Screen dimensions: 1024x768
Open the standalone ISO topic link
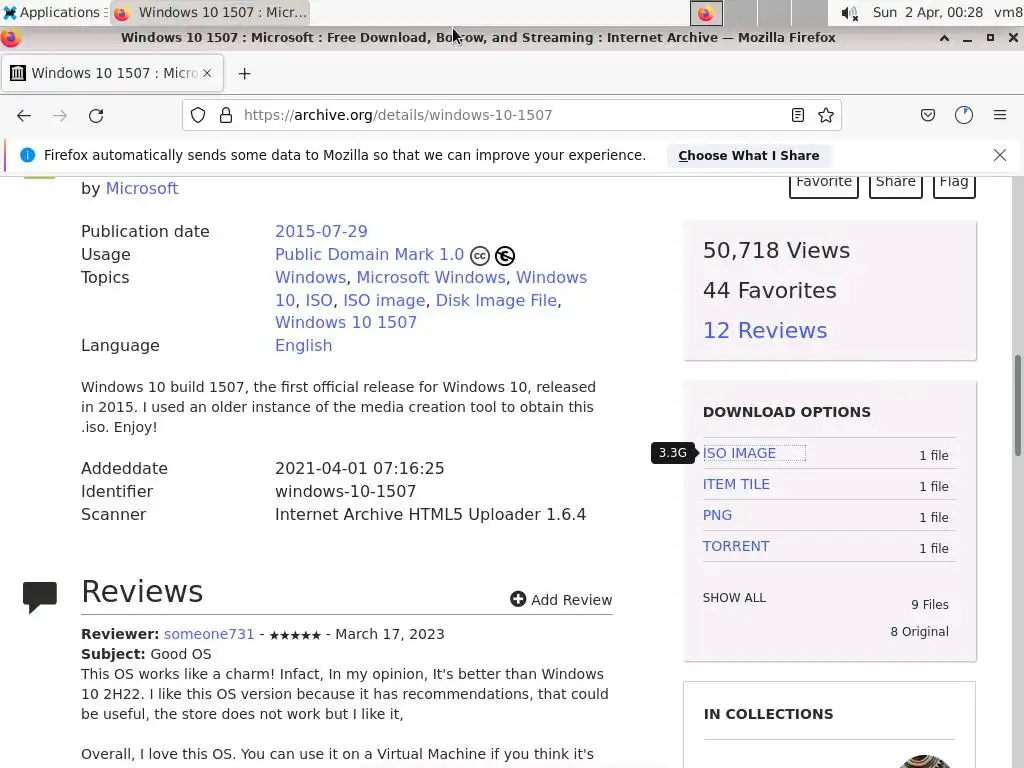click(319, 300)
